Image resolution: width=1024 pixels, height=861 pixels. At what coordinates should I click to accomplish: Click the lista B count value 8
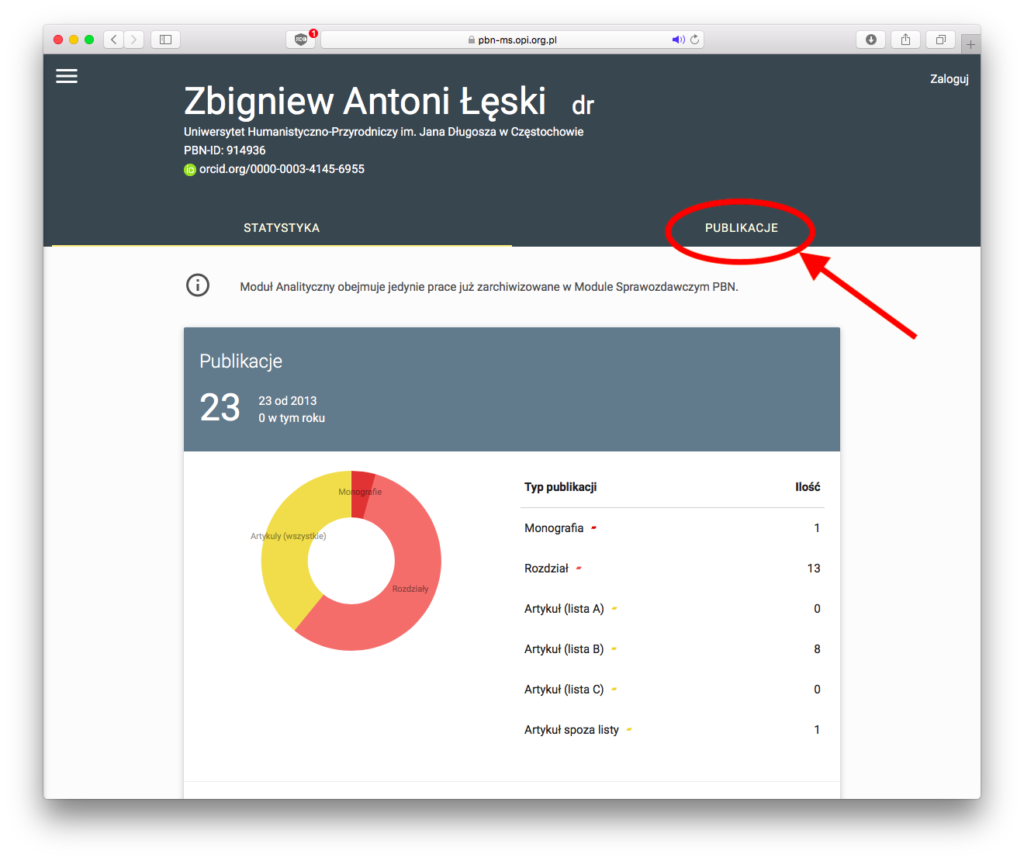[816, 649]
